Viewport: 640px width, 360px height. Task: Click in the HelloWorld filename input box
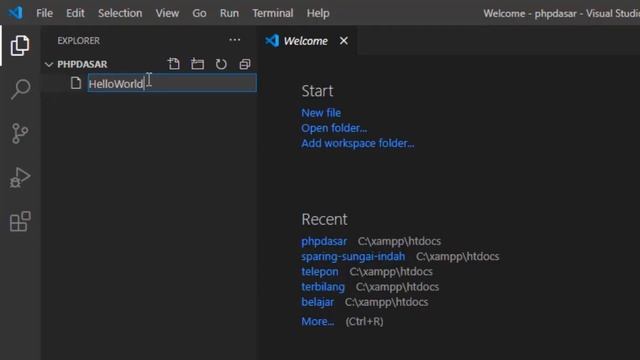tap(172, 83)
